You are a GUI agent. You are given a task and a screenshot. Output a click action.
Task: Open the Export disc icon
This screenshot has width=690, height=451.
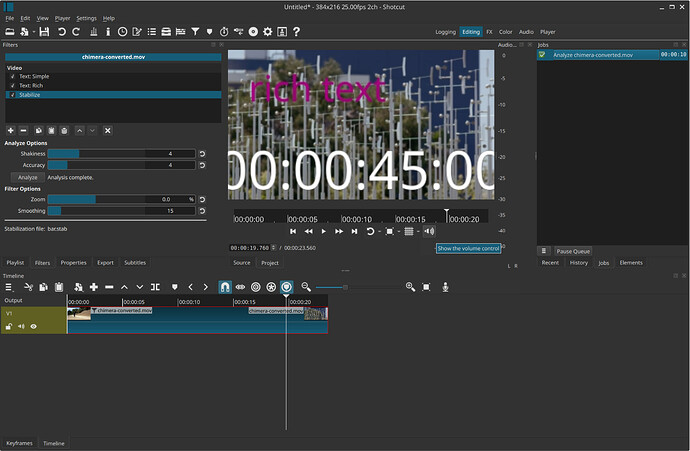pos(253,32)
